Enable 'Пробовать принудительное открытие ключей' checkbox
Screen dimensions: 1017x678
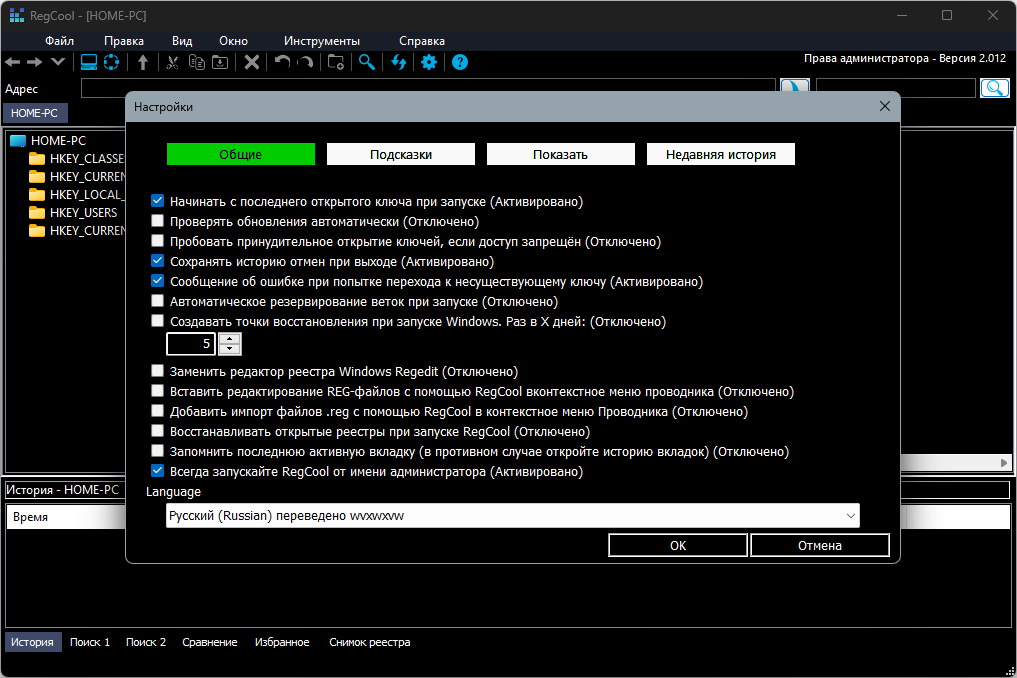(x=158, y=241)
